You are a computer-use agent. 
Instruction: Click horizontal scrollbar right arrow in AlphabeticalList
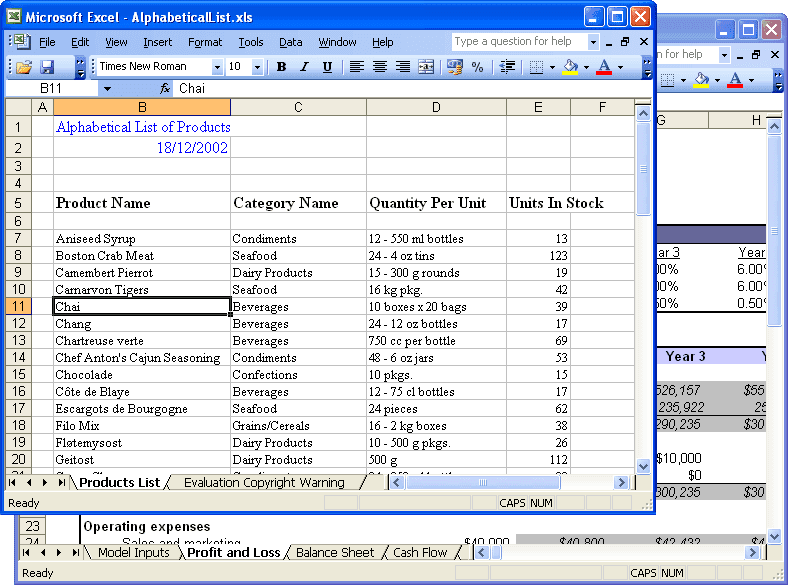click(621, 483)
